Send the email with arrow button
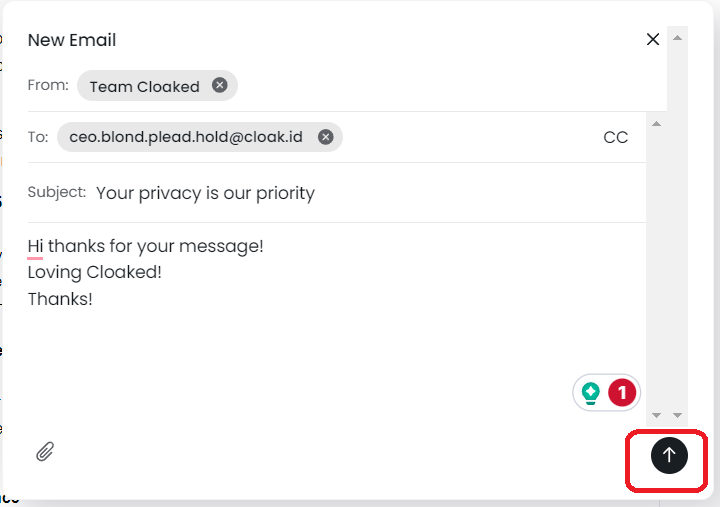This screenshot has width=720, height=507. pyautogui.click(x=669, y=455)
